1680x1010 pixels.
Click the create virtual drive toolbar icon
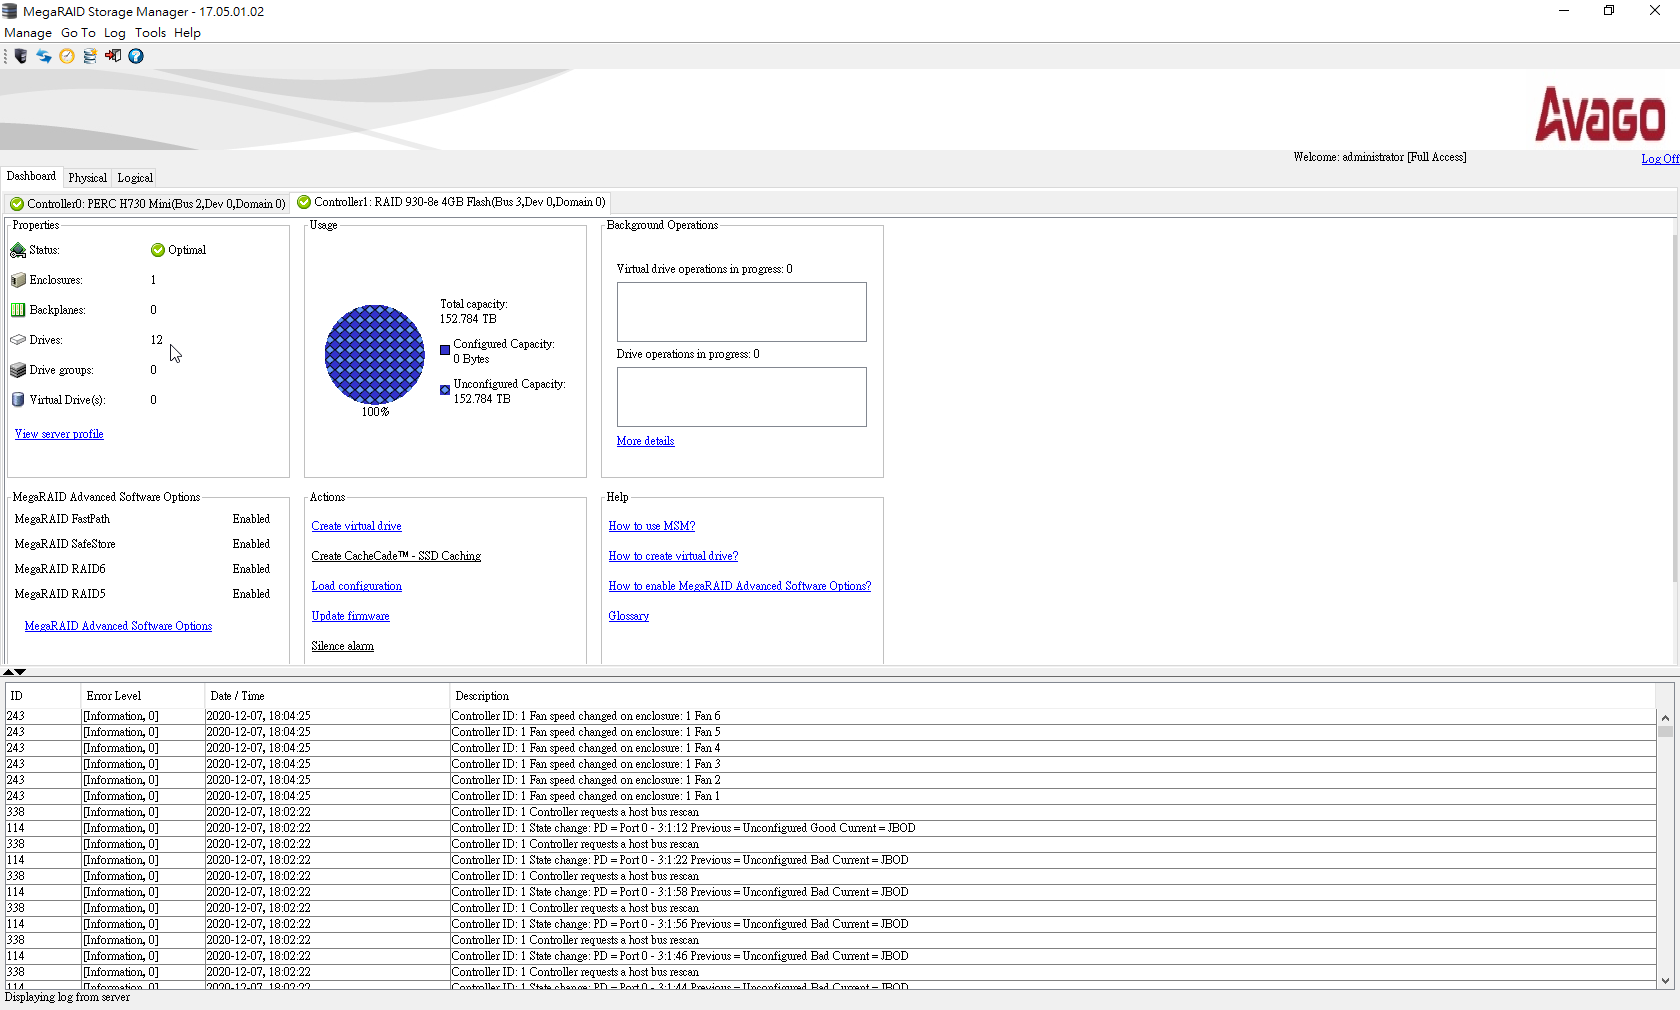coord(90,56)
